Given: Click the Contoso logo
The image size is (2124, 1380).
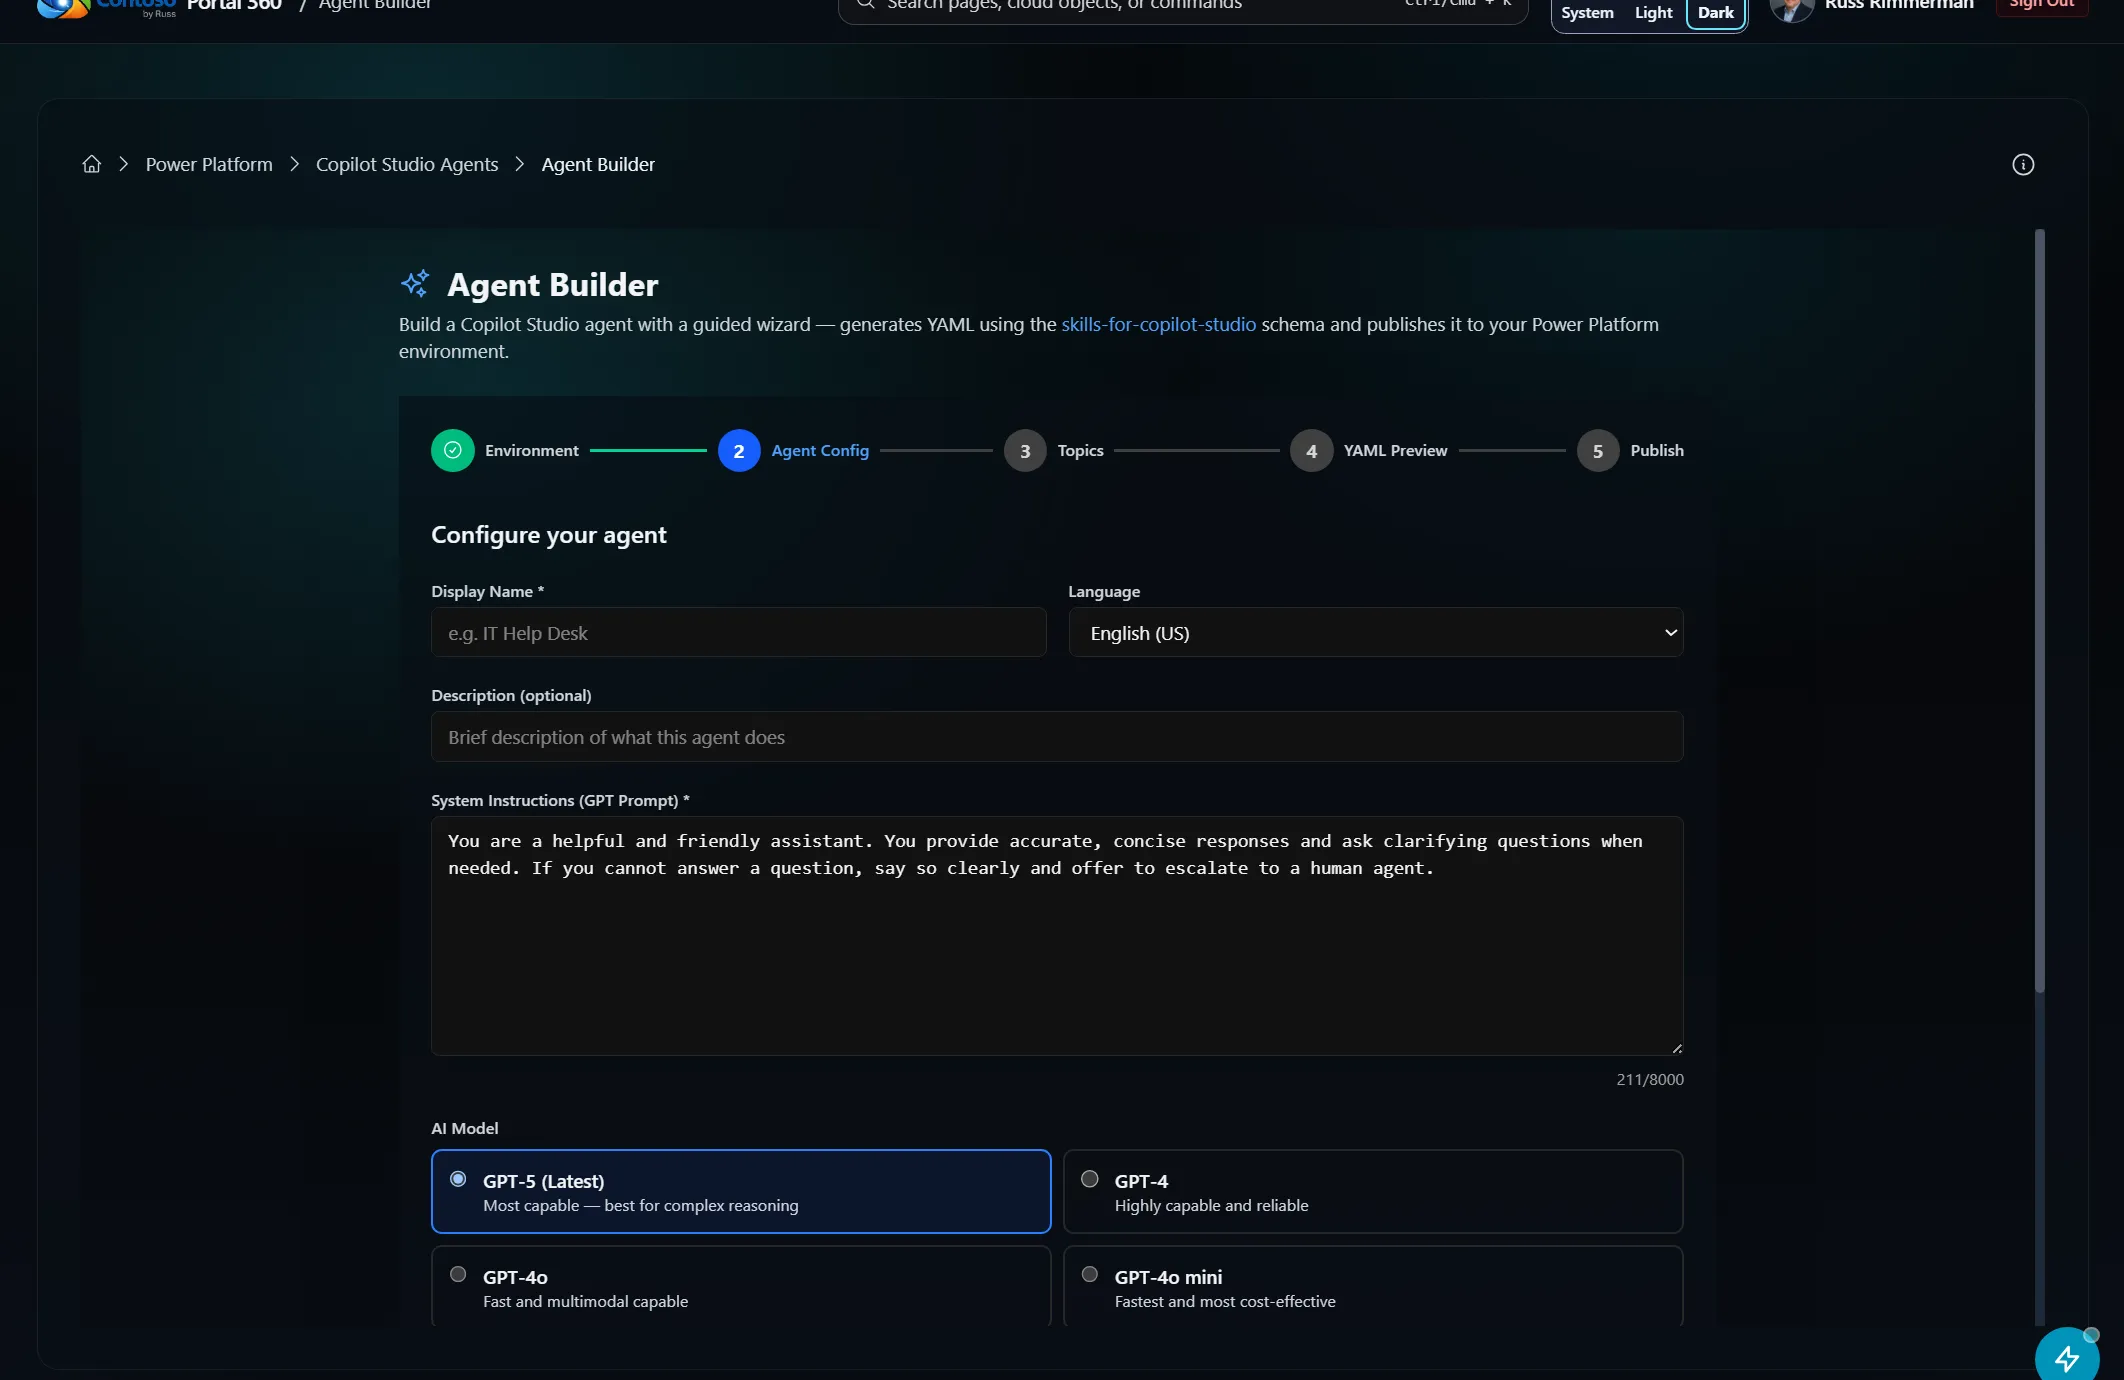Looking at the screenshot, I should tap(106, 8).
